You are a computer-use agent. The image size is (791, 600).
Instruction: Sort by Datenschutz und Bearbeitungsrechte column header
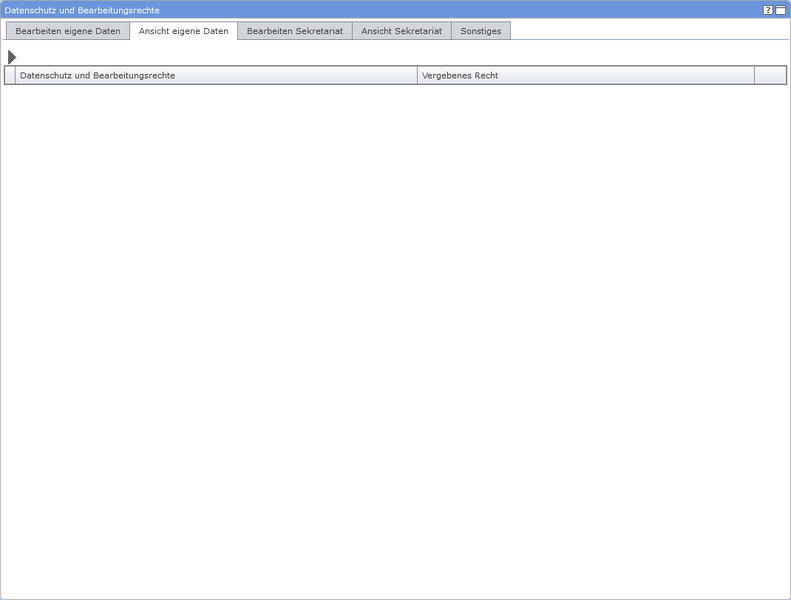tap(215, 76)
